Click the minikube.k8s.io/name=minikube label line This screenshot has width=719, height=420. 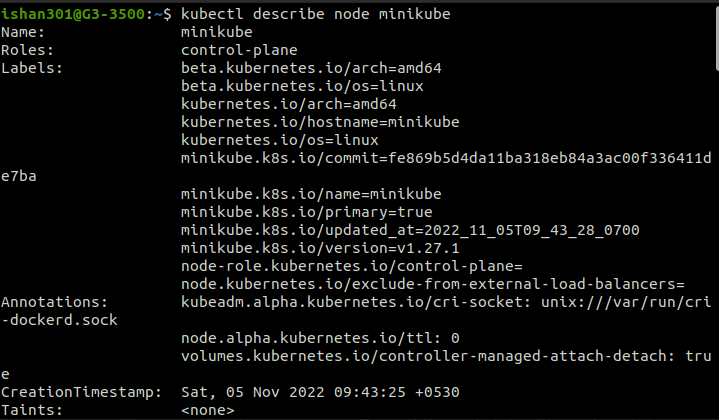coord(299,194)
